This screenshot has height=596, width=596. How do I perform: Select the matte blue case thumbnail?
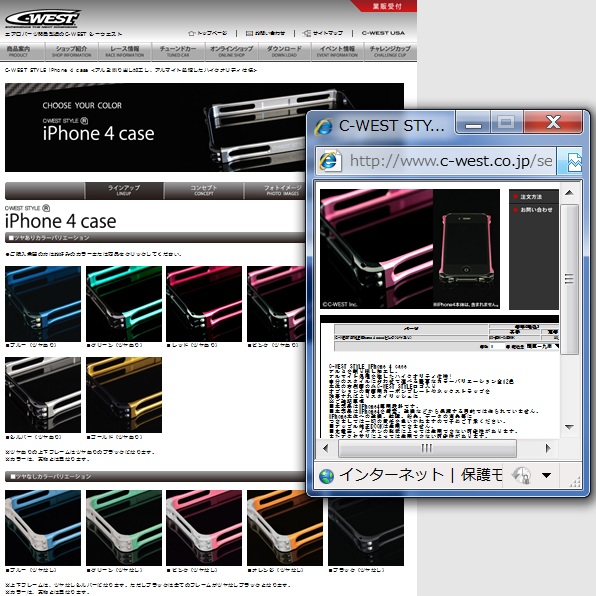click(43, 528)
